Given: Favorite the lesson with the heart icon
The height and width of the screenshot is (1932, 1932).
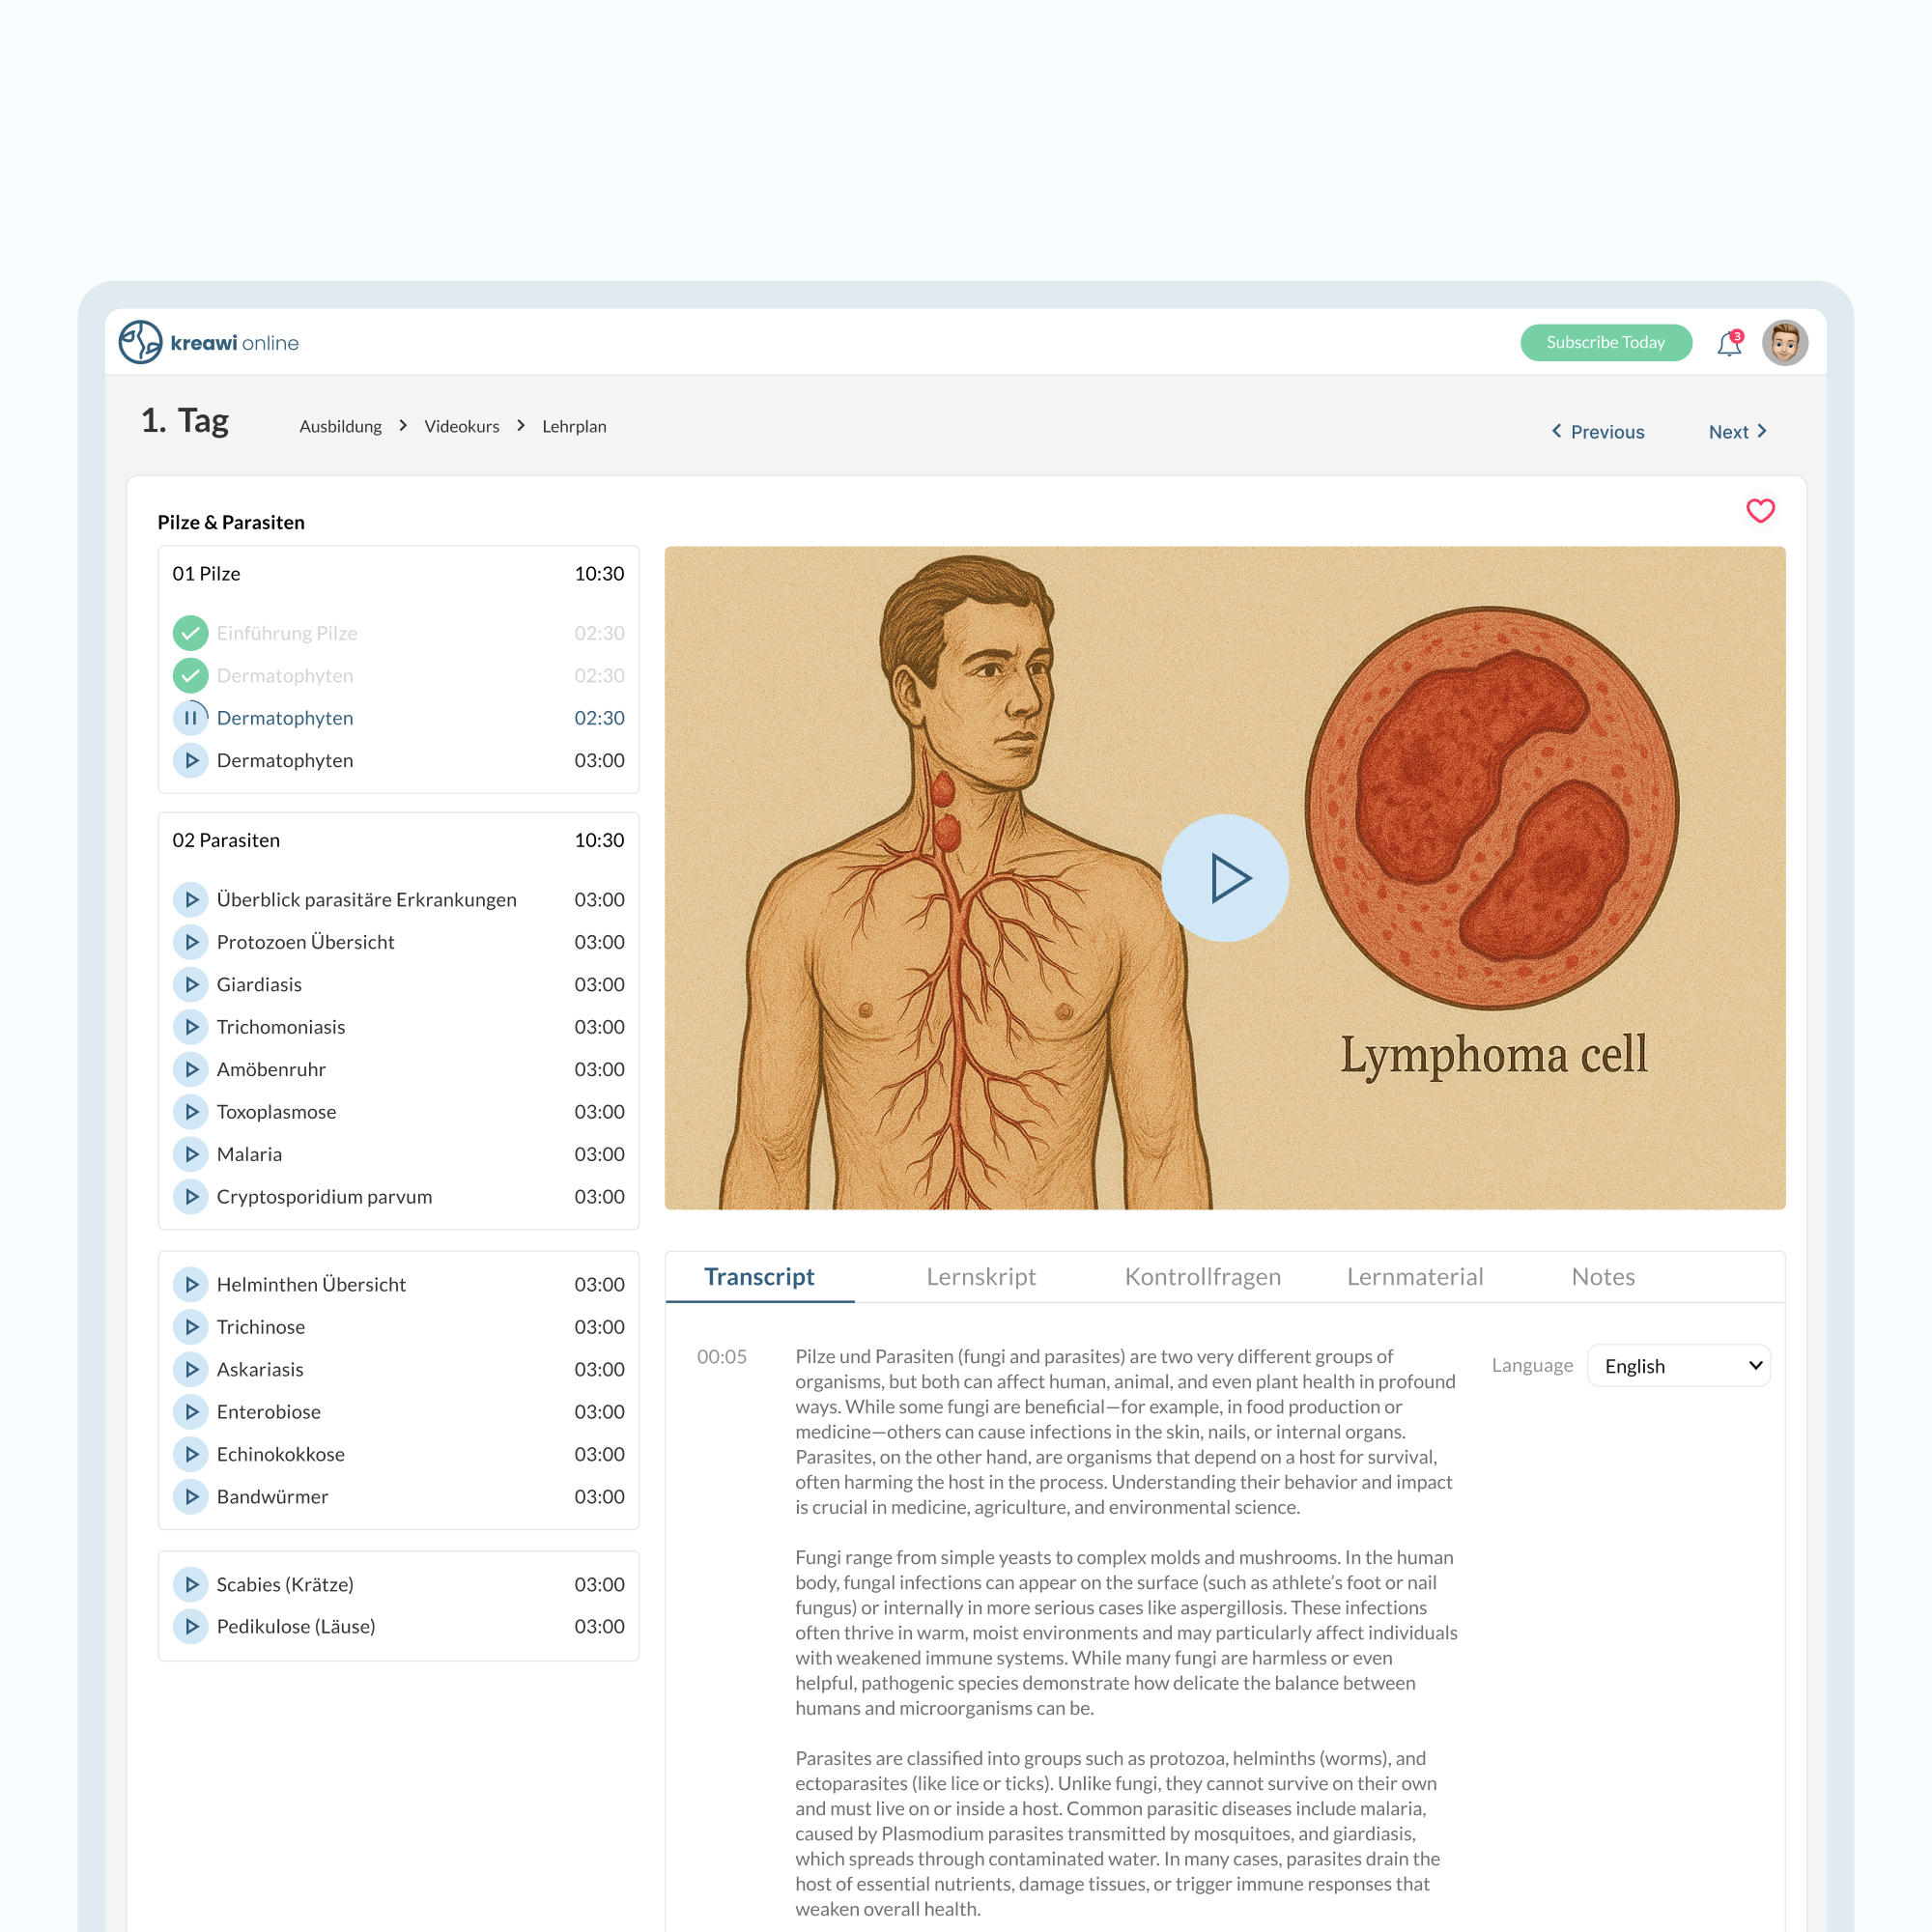Looking at the screenshot, I should click(x=1760, y=511).
